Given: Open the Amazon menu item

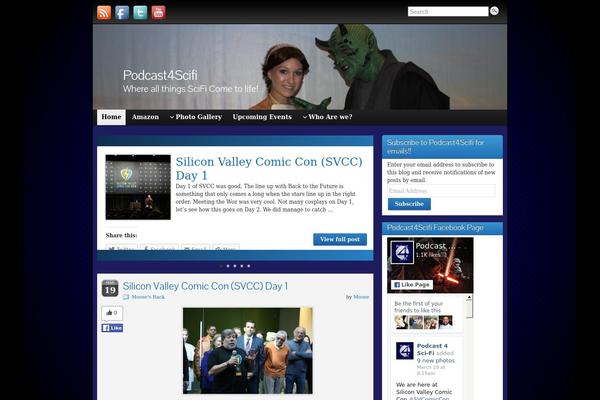Looking at the screenshot, I should tap(145, 117).
